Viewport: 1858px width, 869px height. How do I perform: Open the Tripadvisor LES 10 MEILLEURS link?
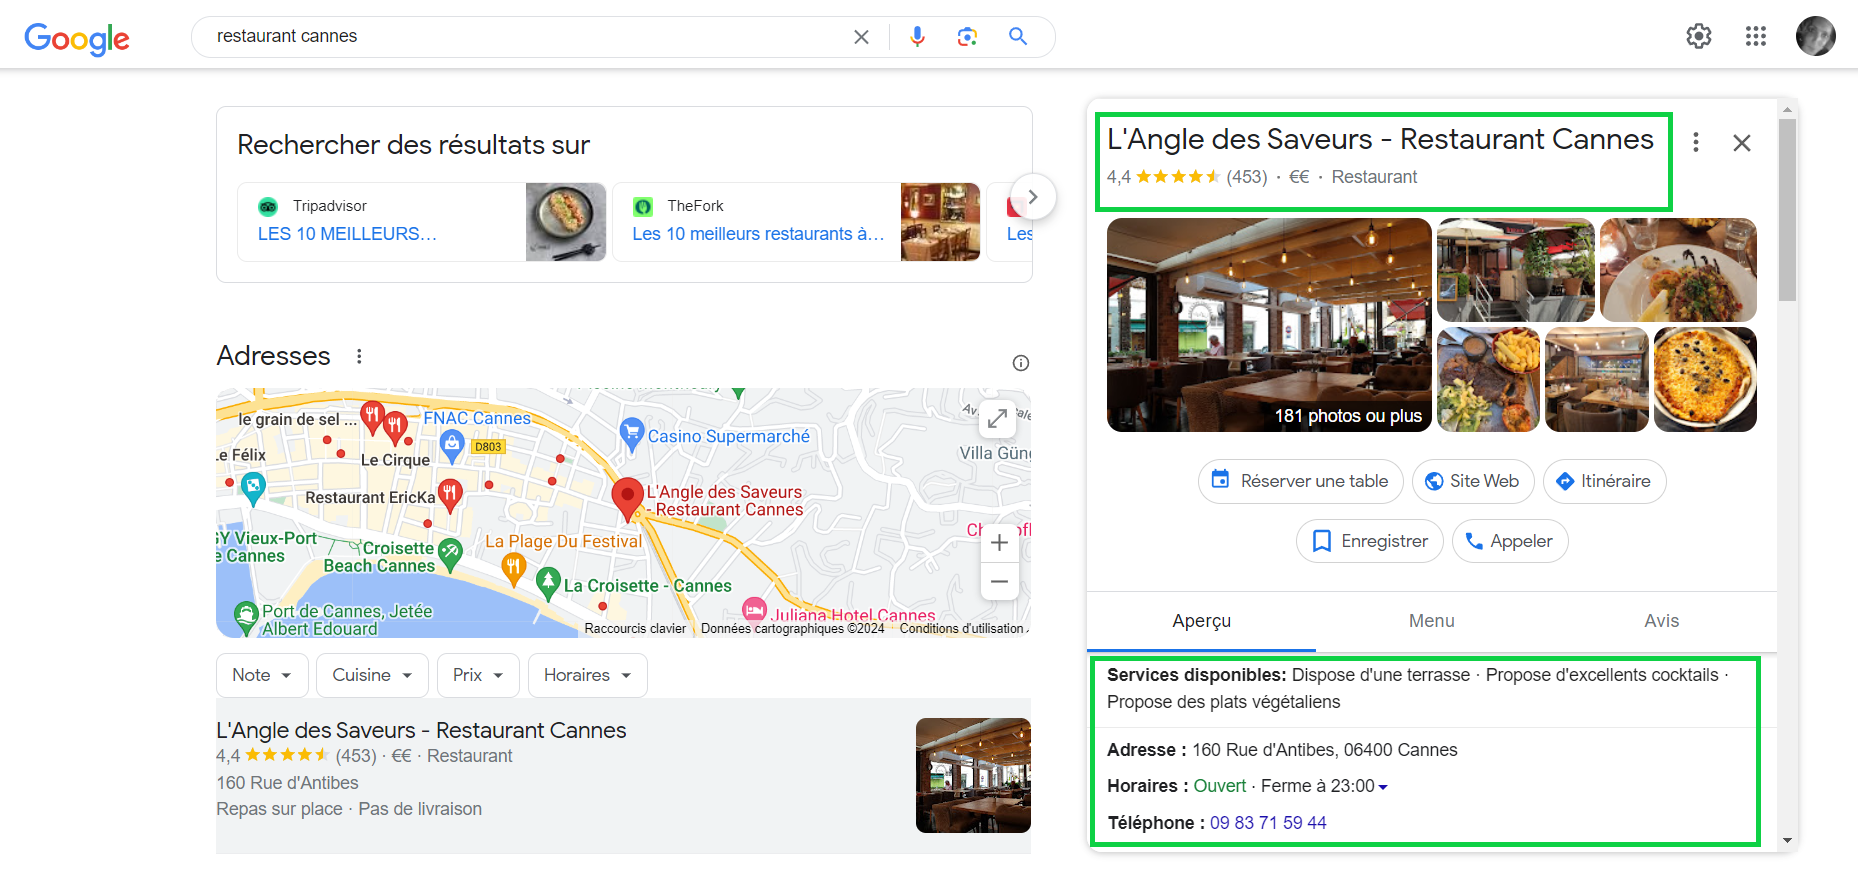[x=347, y=234]
